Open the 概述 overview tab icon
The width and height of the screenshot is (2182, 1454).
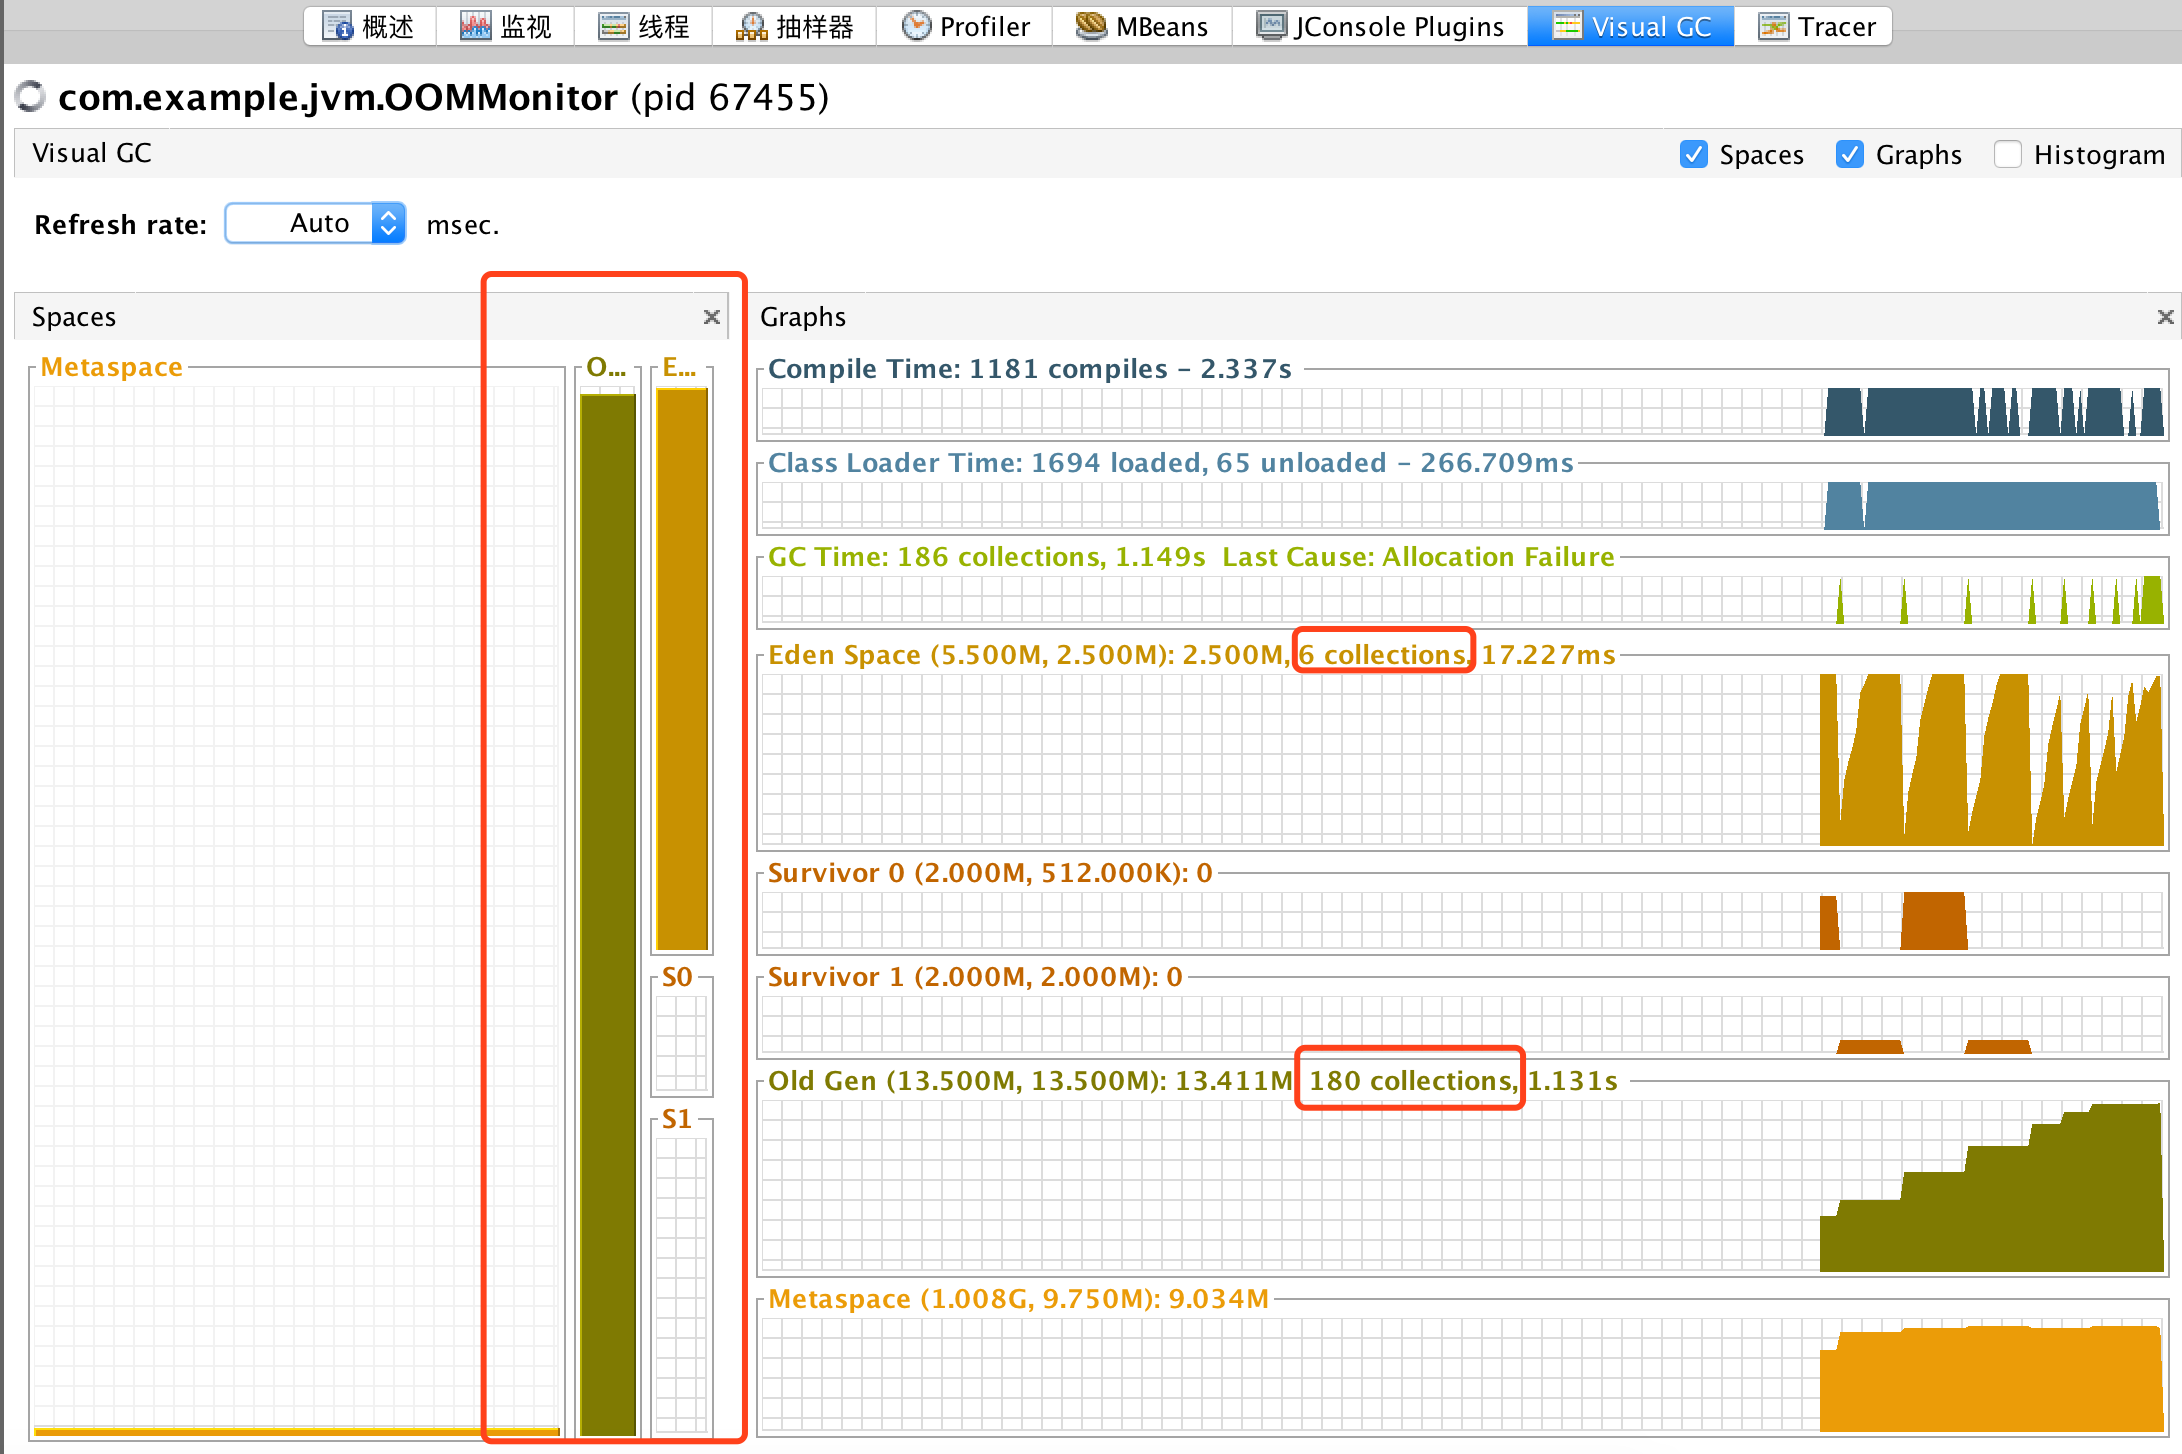point(338,26)
